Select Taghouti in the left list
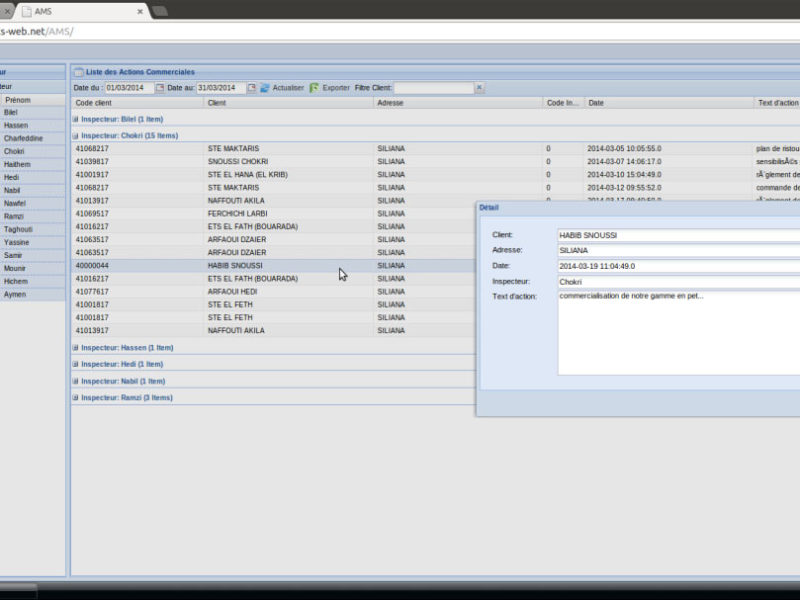 point(18,229)
